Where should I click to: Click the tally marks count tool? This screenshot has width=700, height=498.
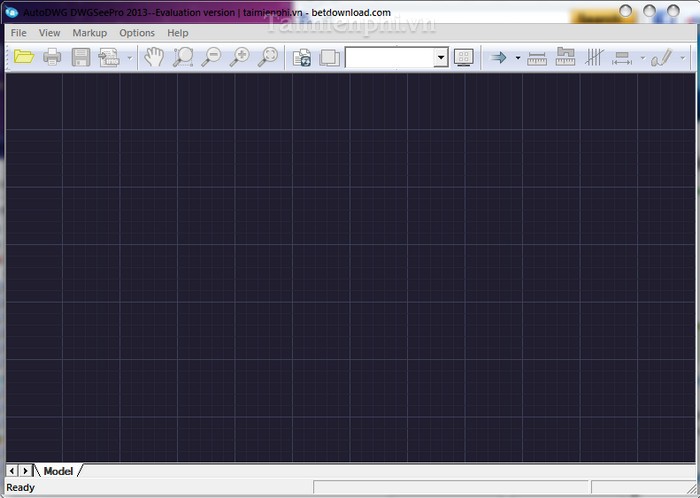pyautogui.click(x=594, y=57)
